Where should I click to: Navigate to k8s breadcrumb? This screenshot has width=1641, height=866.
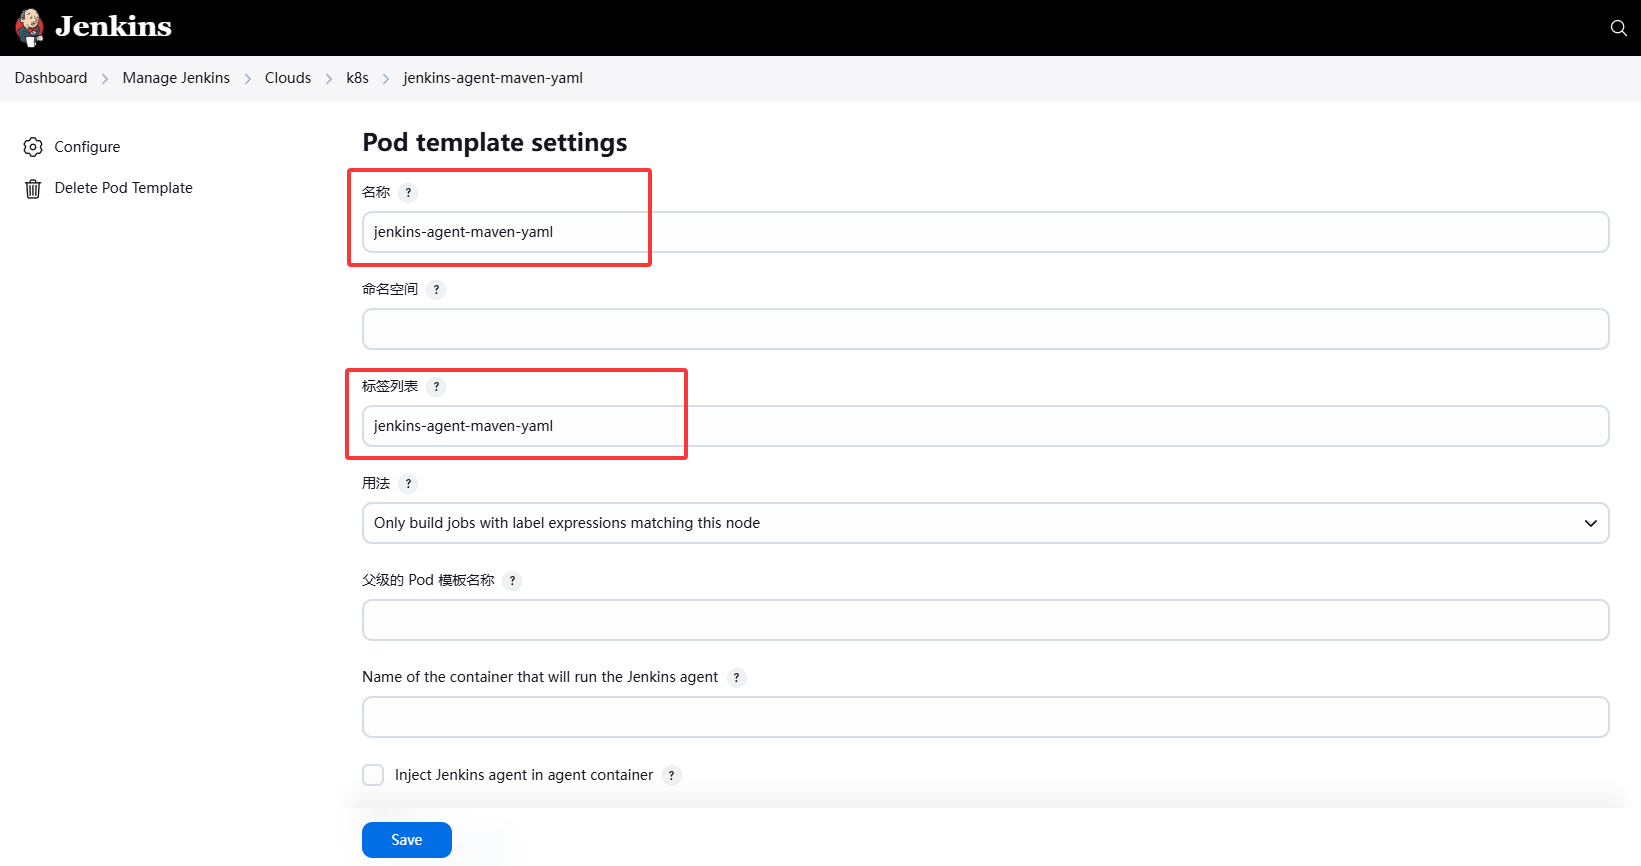pos(357,78)
